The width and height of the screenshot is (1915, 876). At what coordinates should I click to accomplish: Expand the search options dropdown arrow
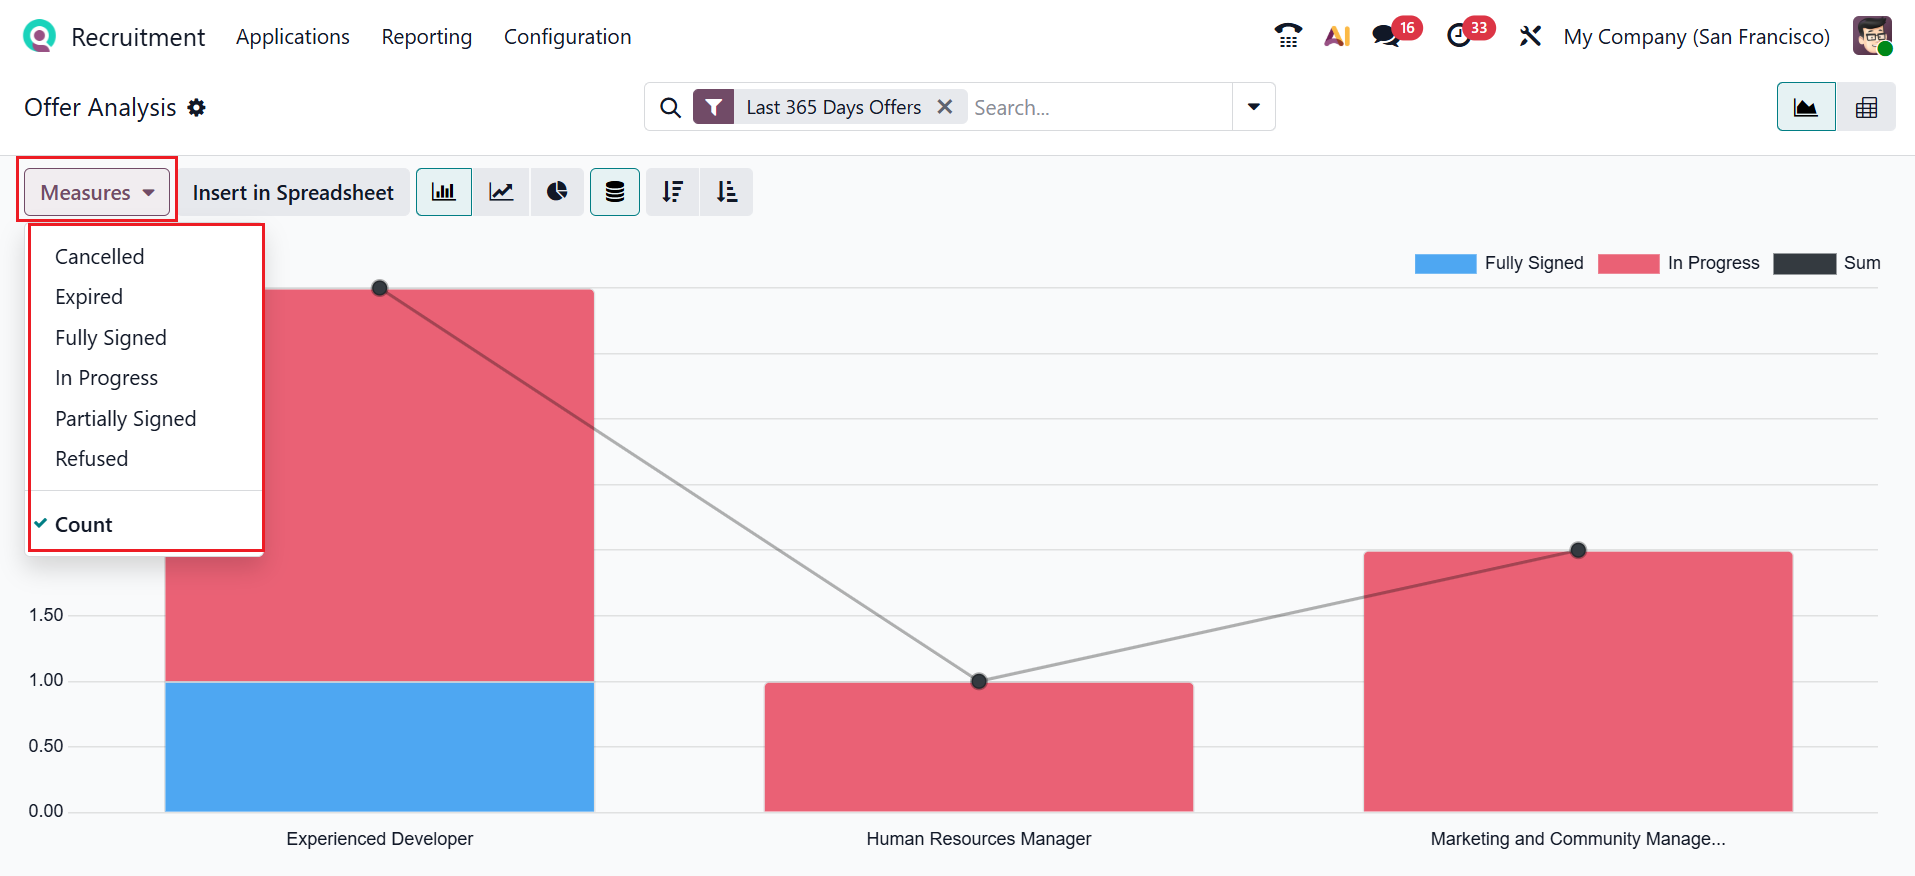pos(1253,107)
